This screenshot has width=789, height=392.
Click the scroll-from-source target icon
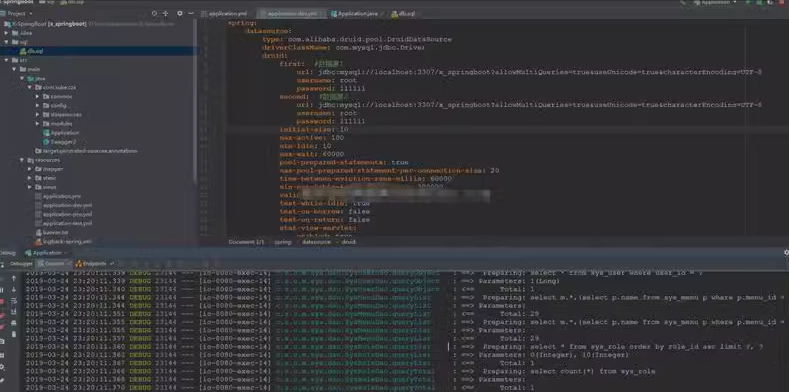[154, 14]
